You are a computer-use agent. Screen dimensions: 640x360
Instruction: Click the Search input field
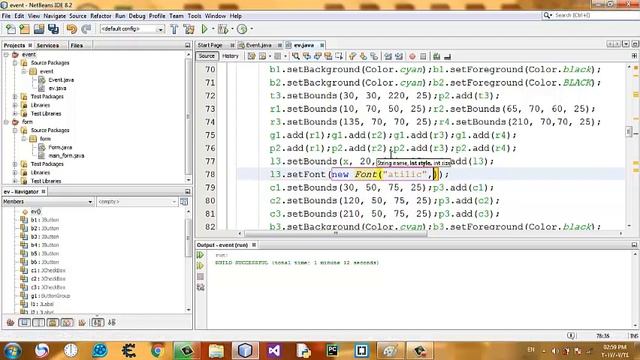click(x=595, y=15)
